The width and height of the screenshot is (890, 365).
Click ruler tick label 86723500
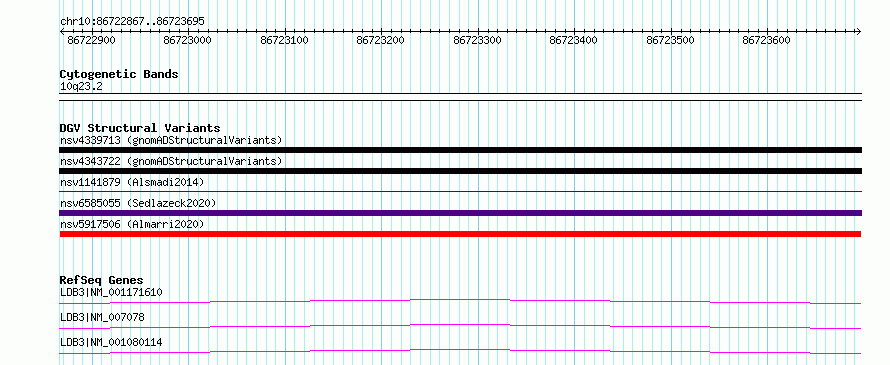pyautogui.click(x=670, y=40)
